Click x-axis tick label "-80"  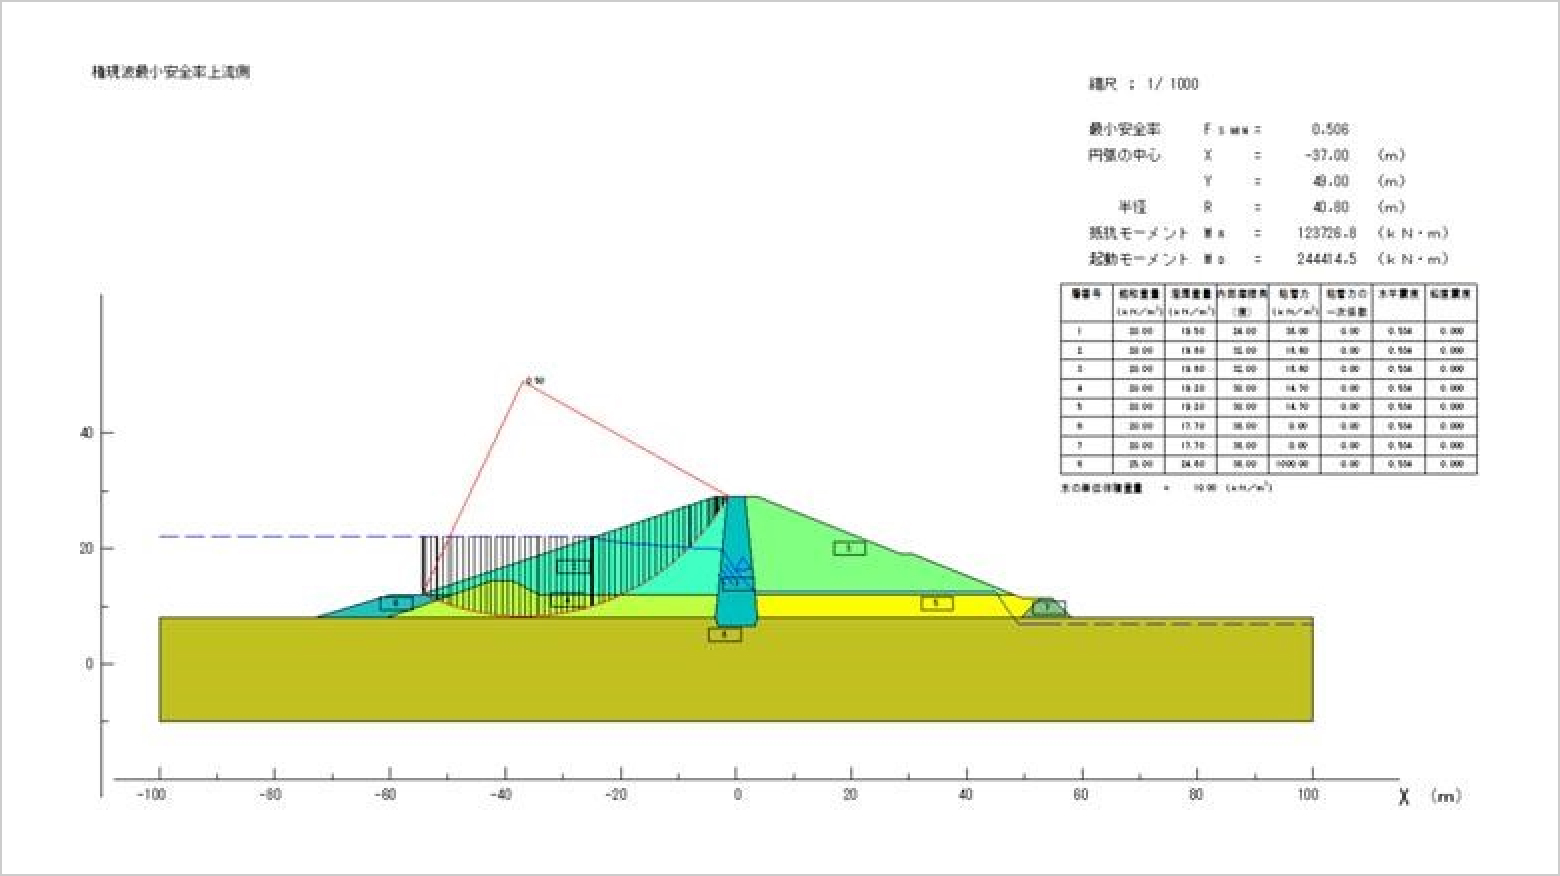pos(270,795)
